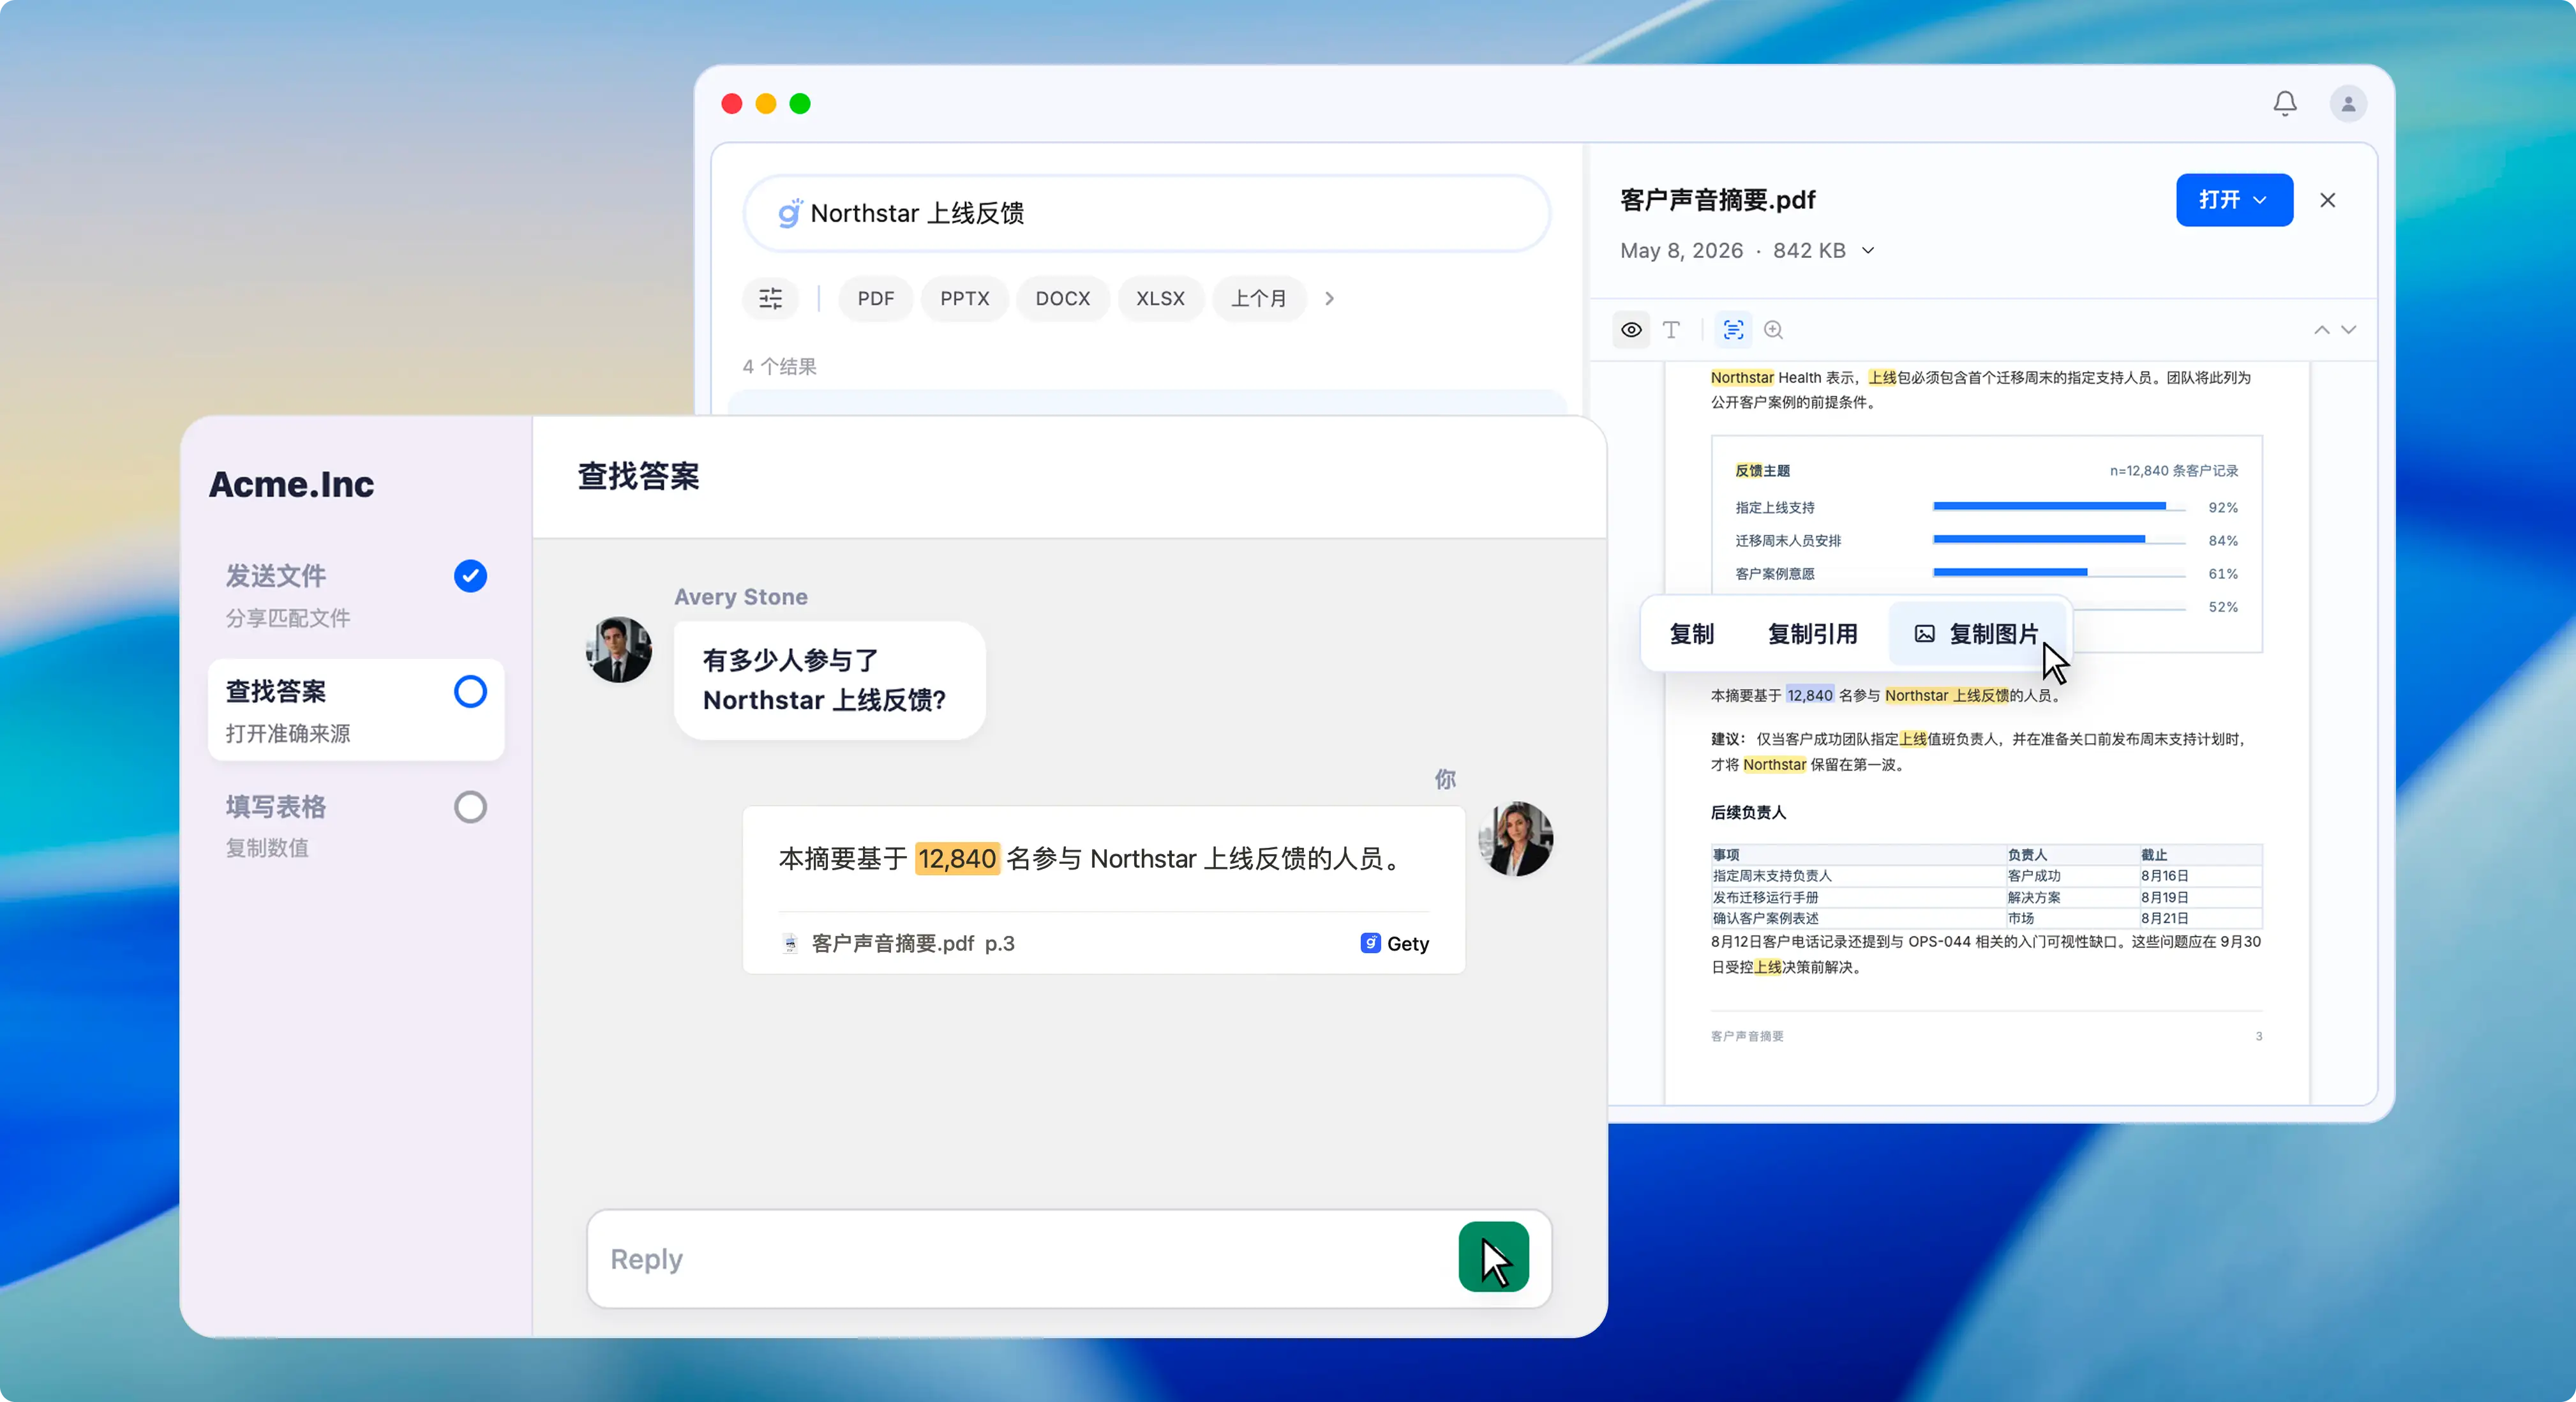Open the 发送文件 step in sidebar
Screen dimensions: 2576x1402
[356, 595]
